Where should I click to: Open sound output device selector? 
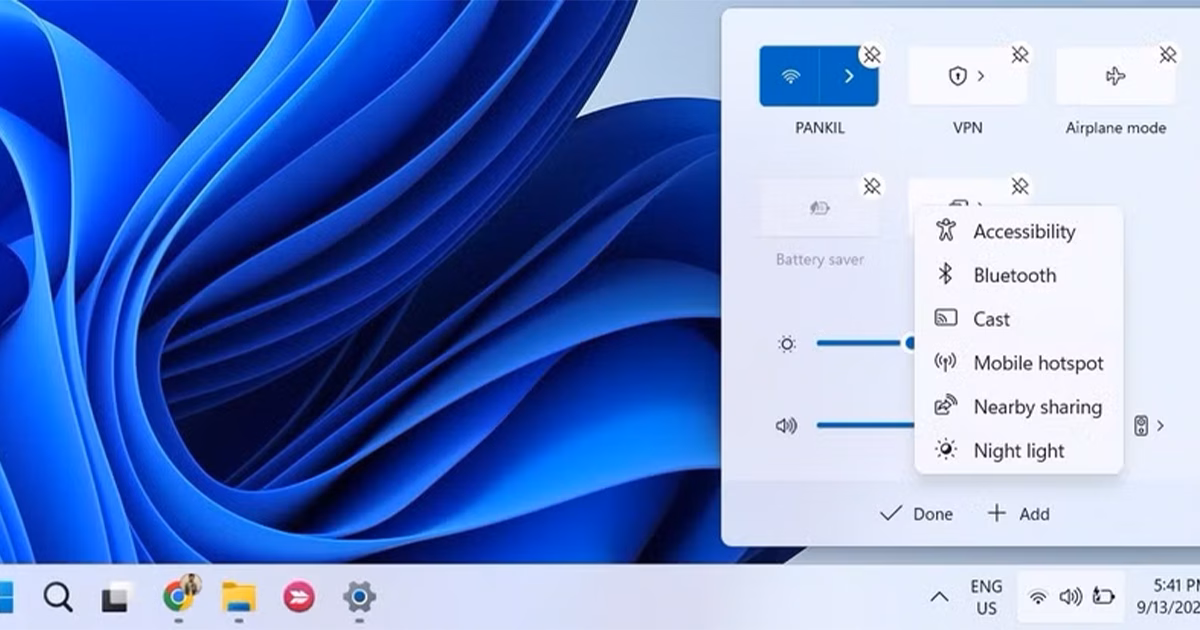[1150, 426]
